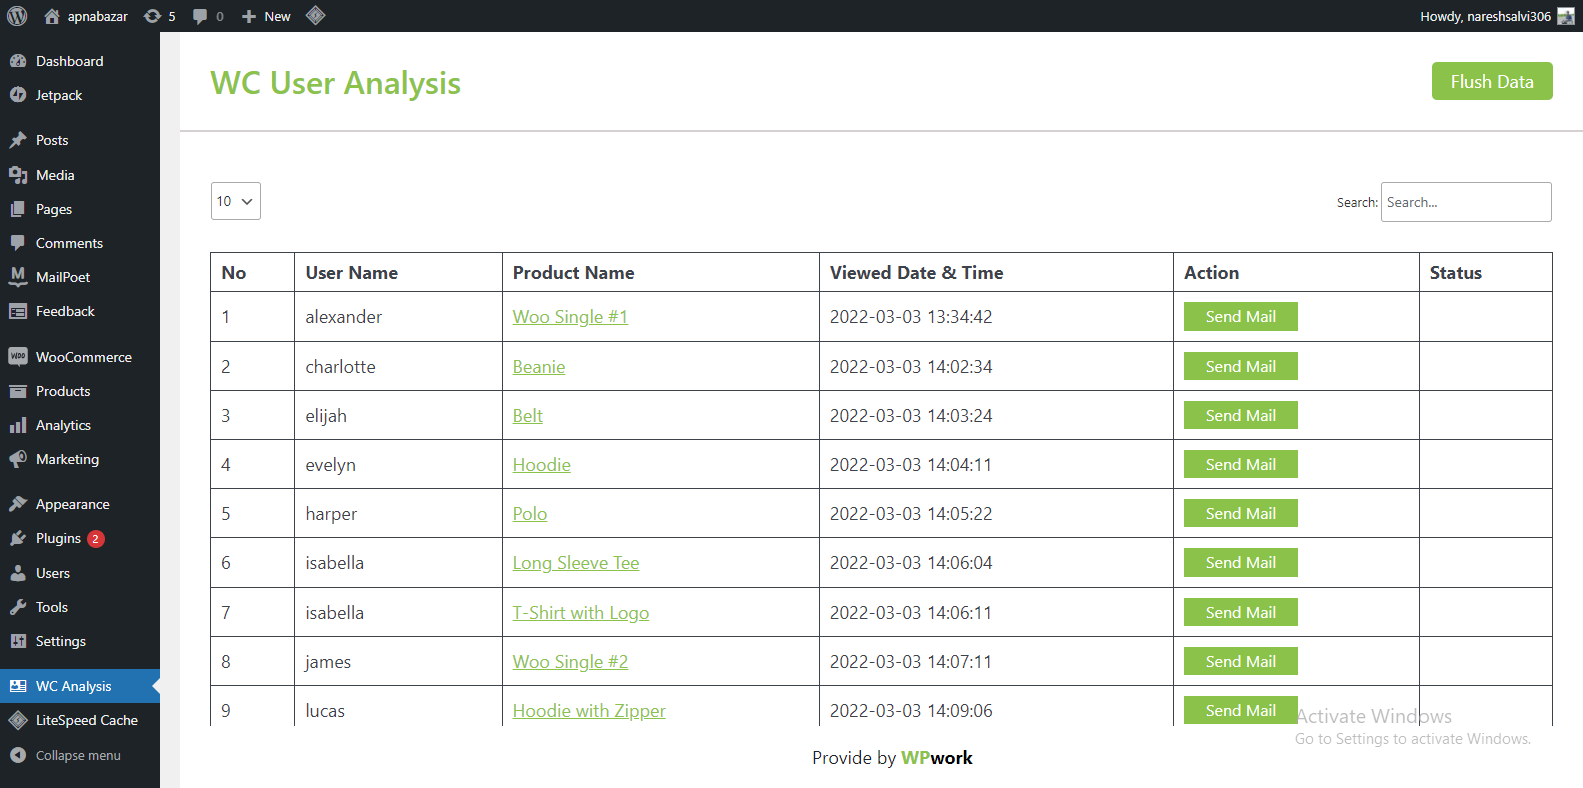The height and width of the screenshot is (788, 1583).
Task: Click the Search input field
Action: pos(1466,202)
